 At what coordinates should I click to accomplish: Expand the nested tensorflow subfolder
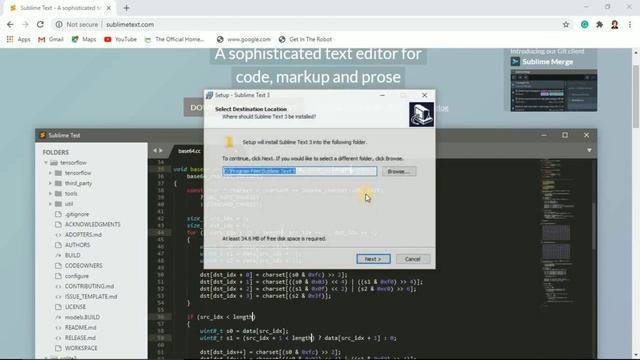tap(50, 173)
